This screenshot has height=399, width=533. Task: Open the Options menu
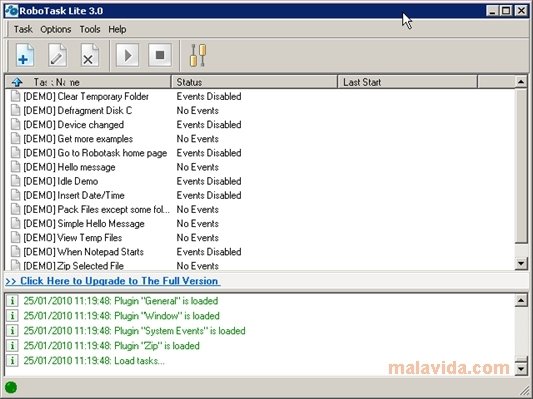56,29
